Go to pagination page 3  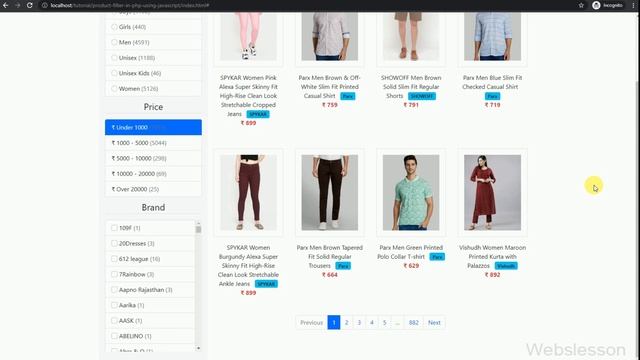pyautogui.click(x=359, y=323)
